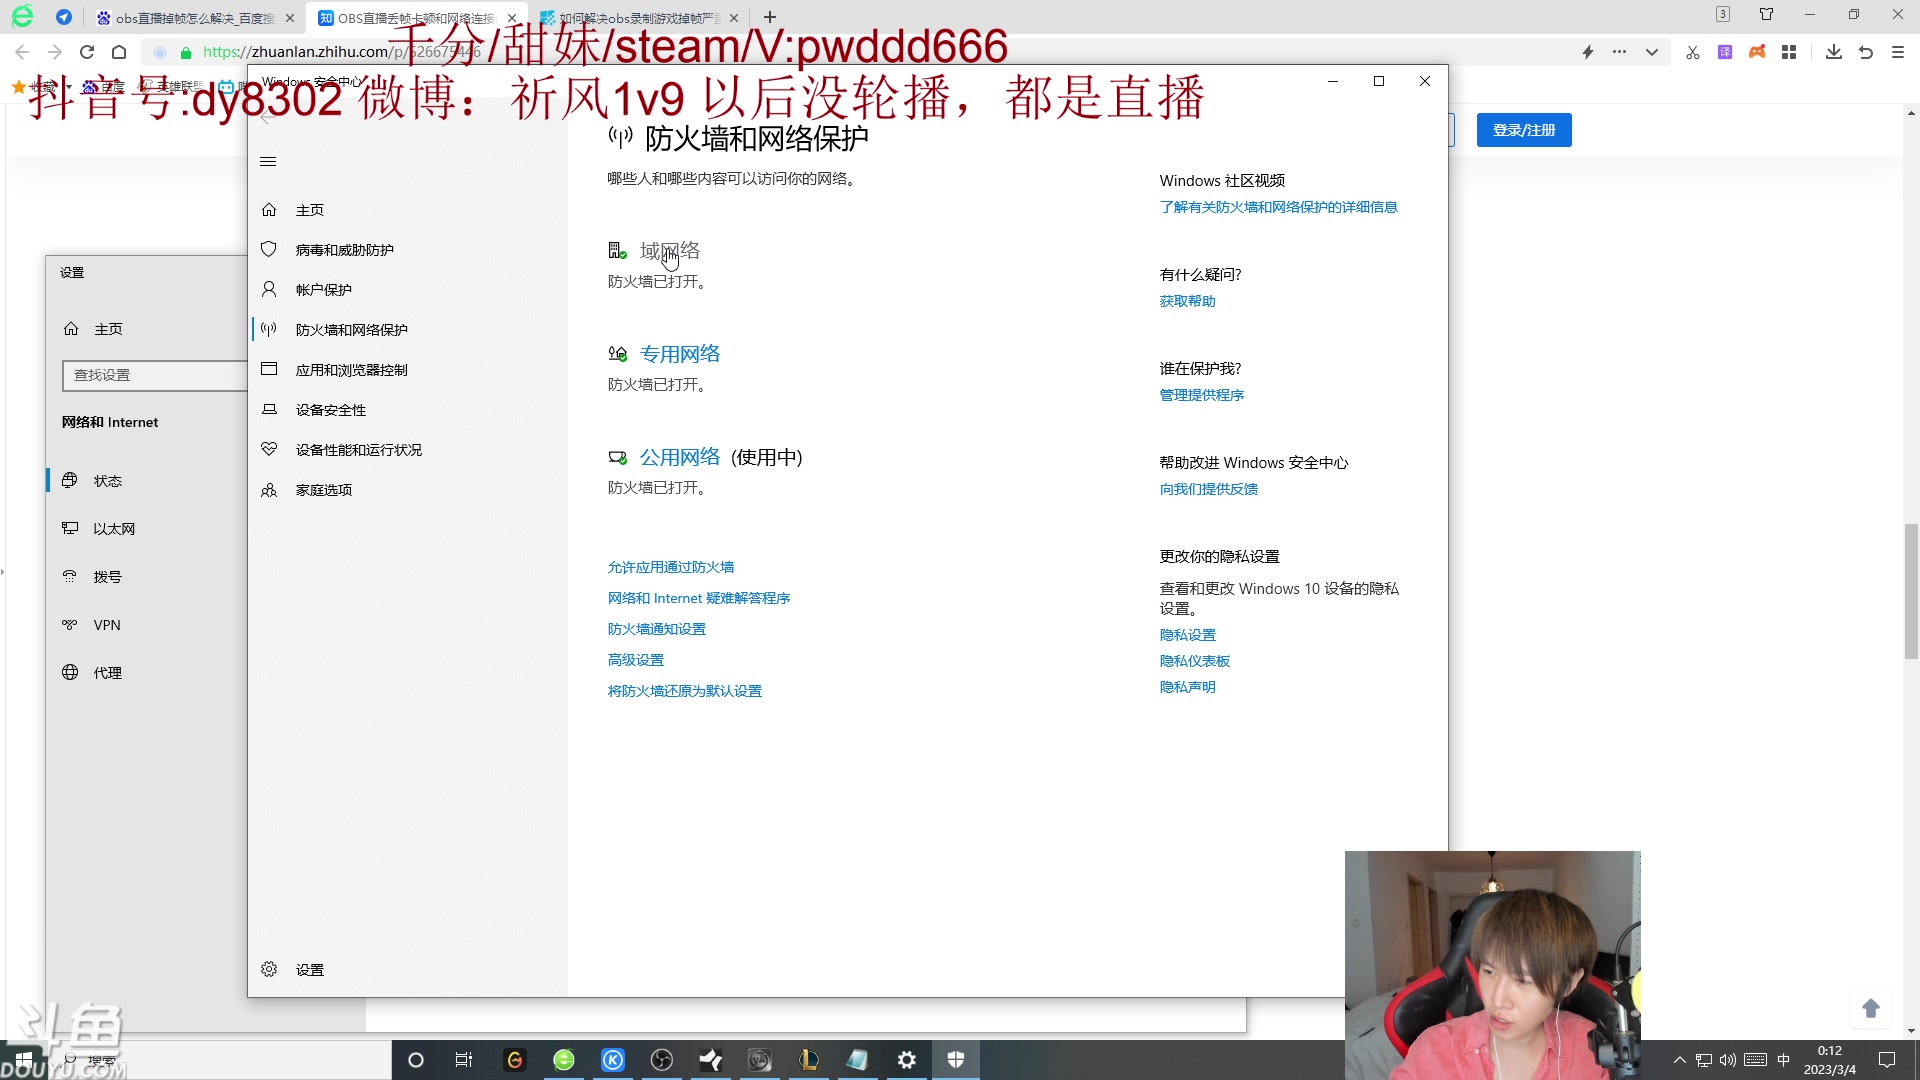Image resolution: width=1920 pixels, height=1080 pixels.
Task: Open the notification center icon
Action: pyautogui.click(x=1887, y=1060)
